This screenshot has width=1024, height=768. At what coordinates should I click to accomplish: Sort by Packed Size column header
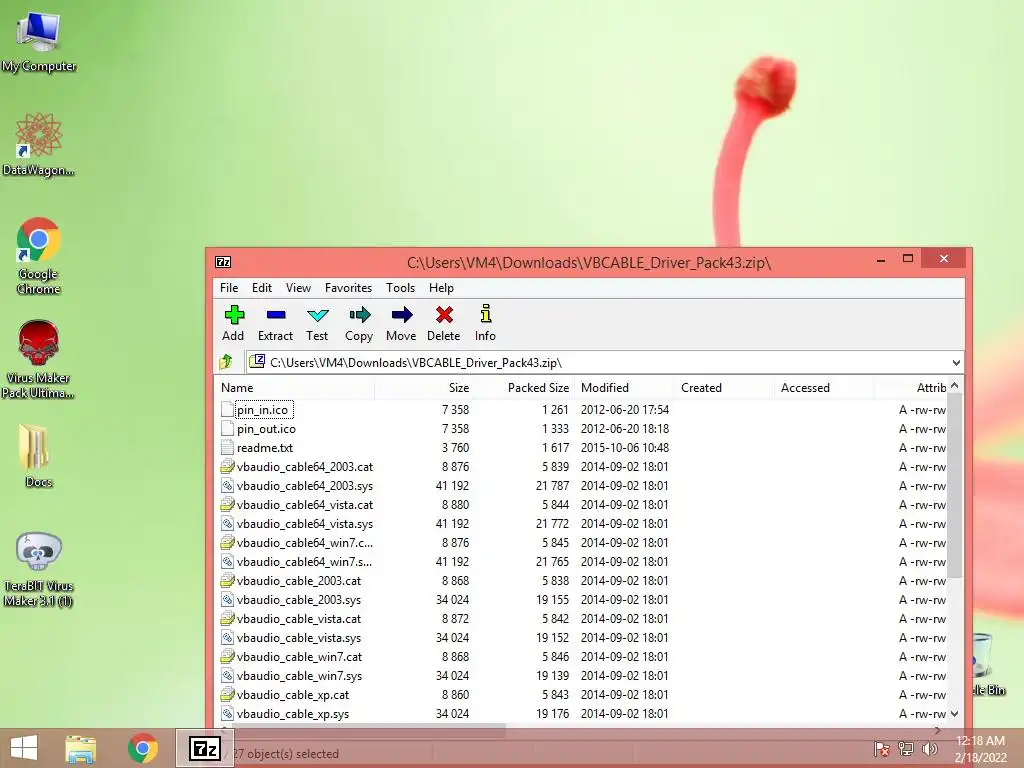click(x=524, y=388)
